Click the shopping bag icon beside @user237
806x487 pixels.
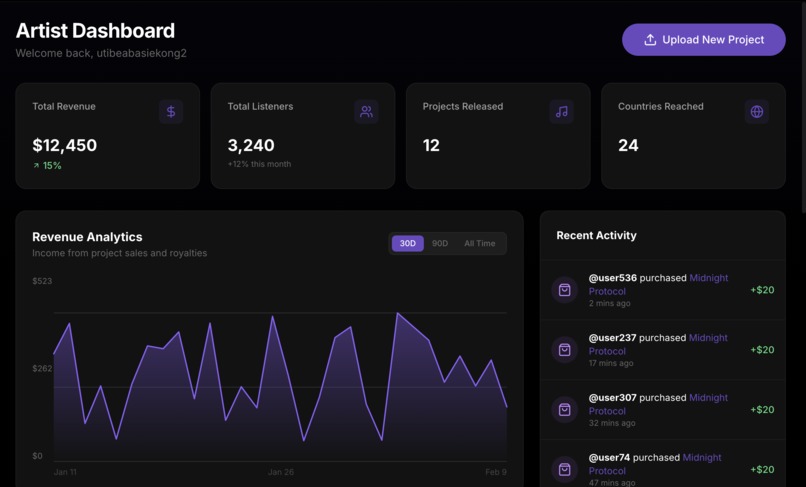pyautogui.click(x=564, y=350)
